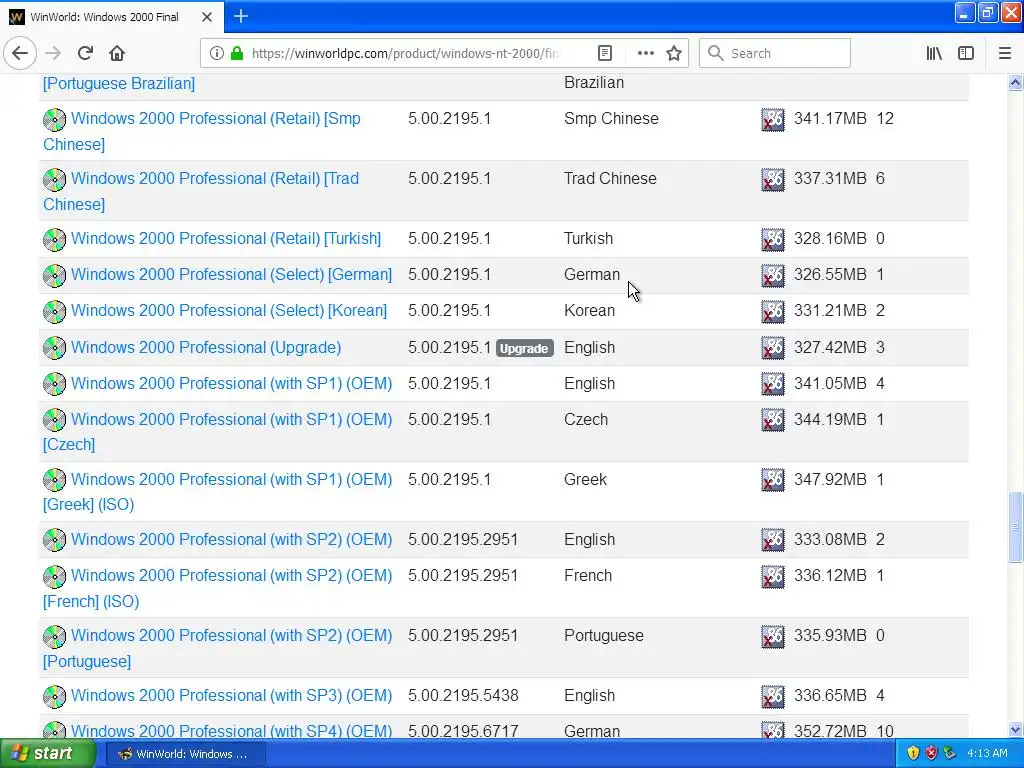Screen dimensions: 1024x768
Task: Click disc icon for Retail Smp Chinese row
Action: 54,120
